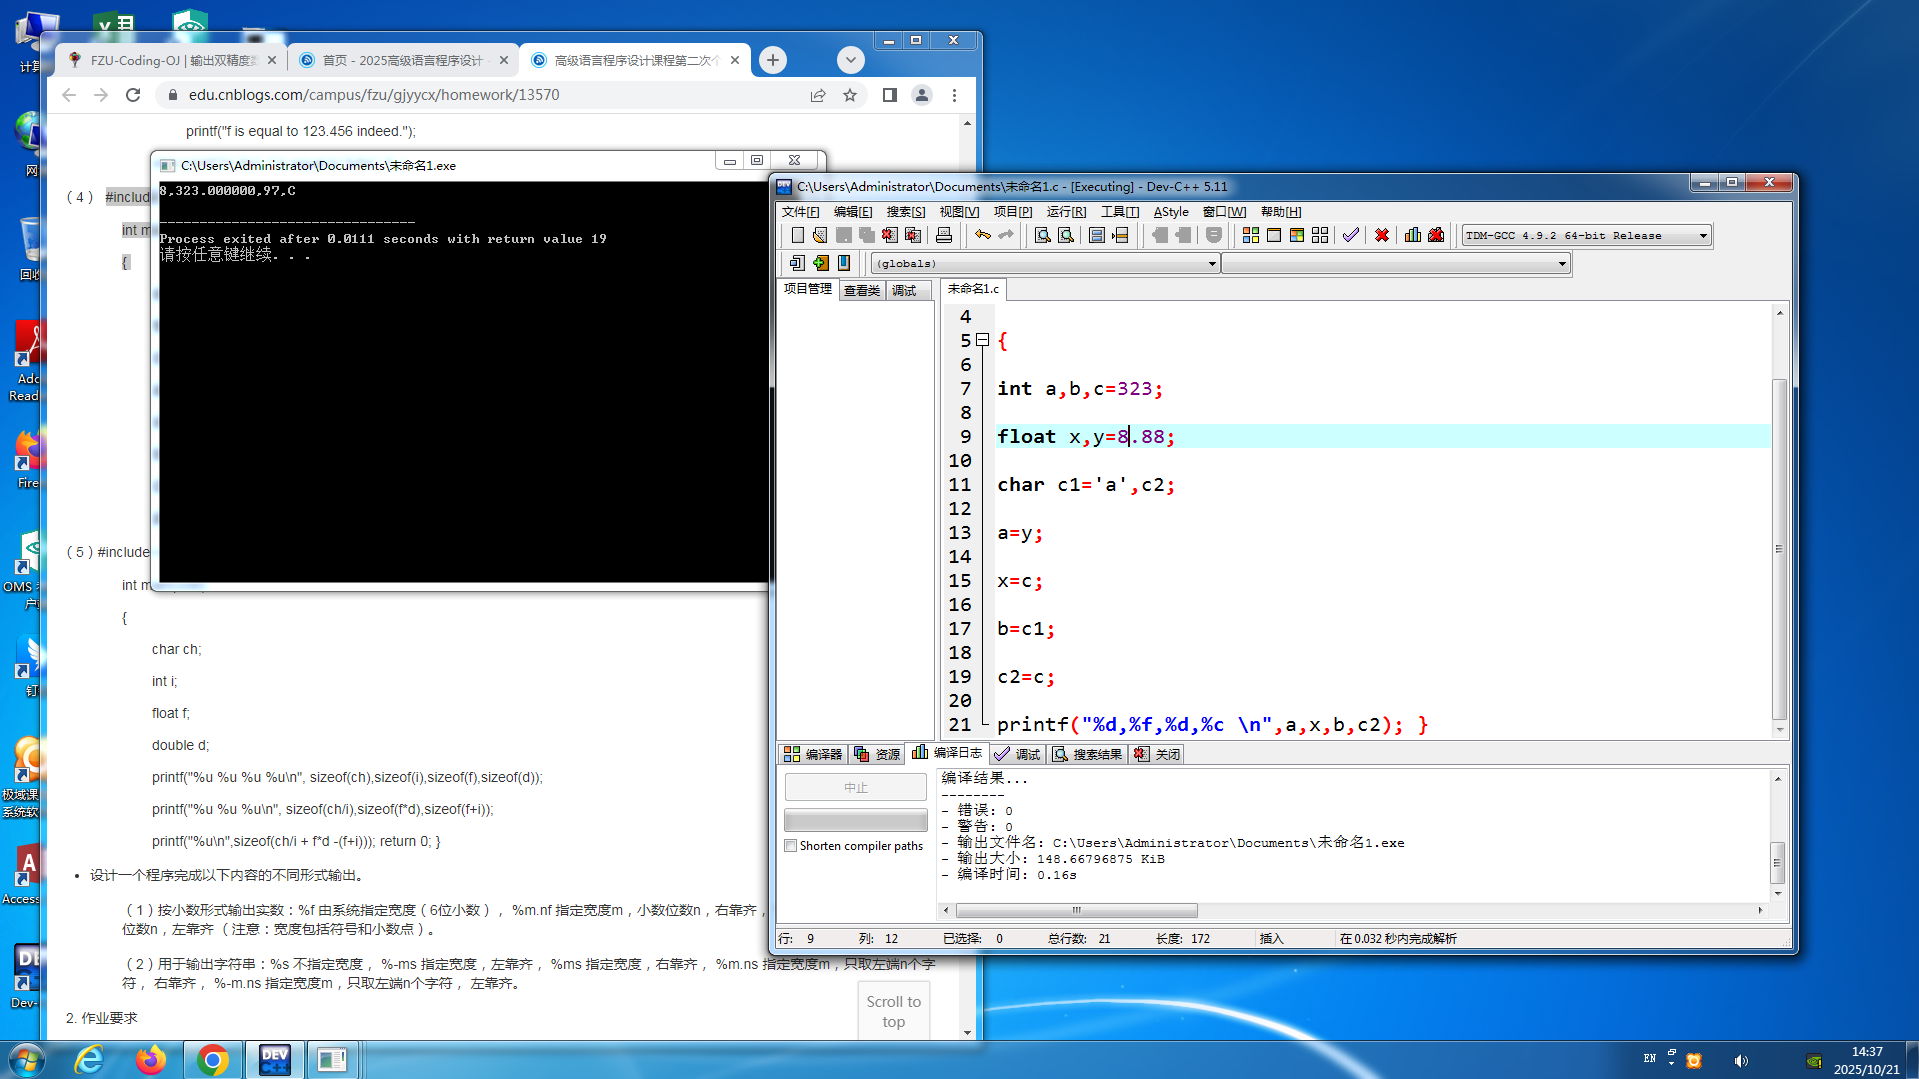Switch to the 首页 - 2025 Chrome tab
Screen dimensions: 1919x1079
coord(402,60)
